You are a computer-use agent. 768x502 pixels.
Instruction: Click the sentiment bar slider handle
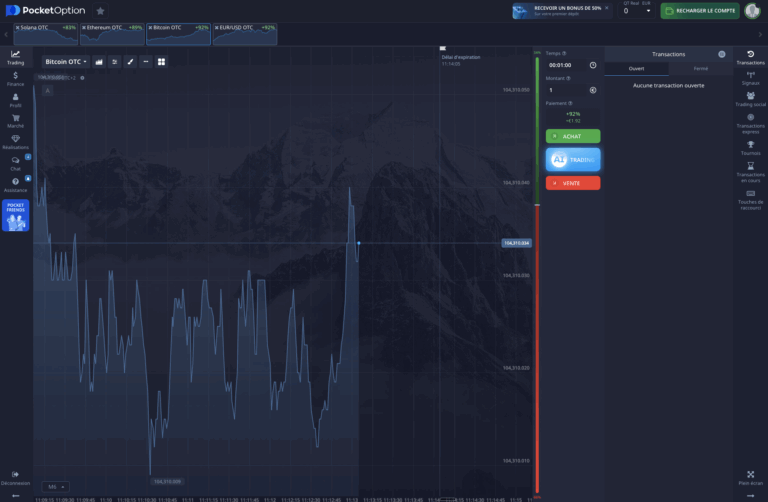click(537, 205)
